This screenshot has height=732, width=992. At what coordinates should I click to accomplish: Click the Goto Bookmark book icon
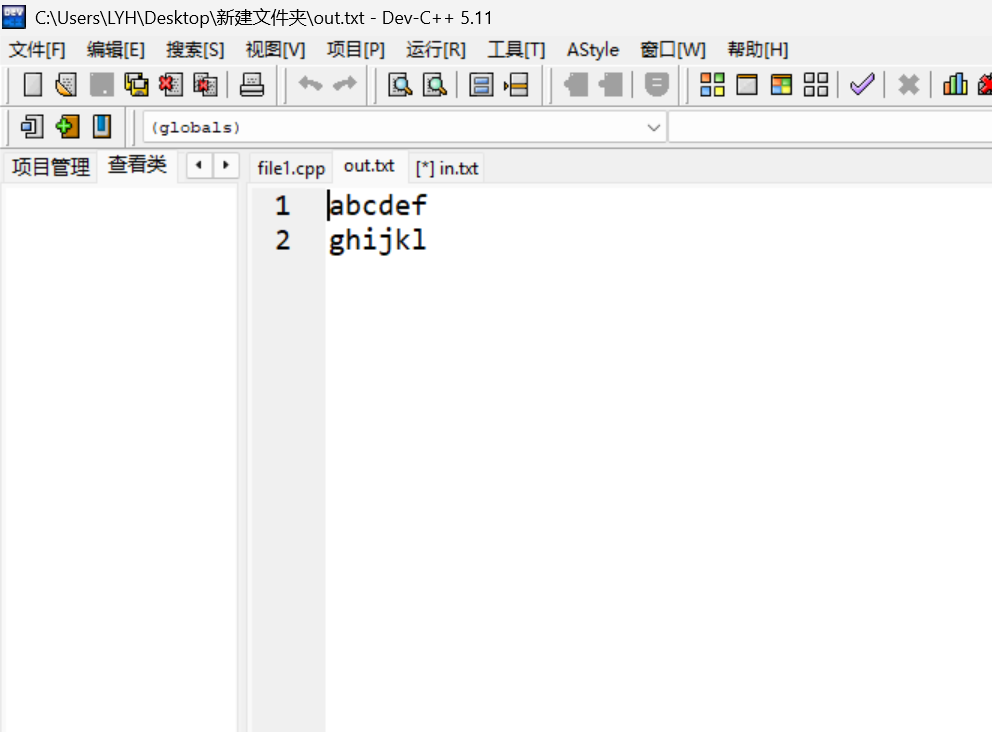pos(102,127)
